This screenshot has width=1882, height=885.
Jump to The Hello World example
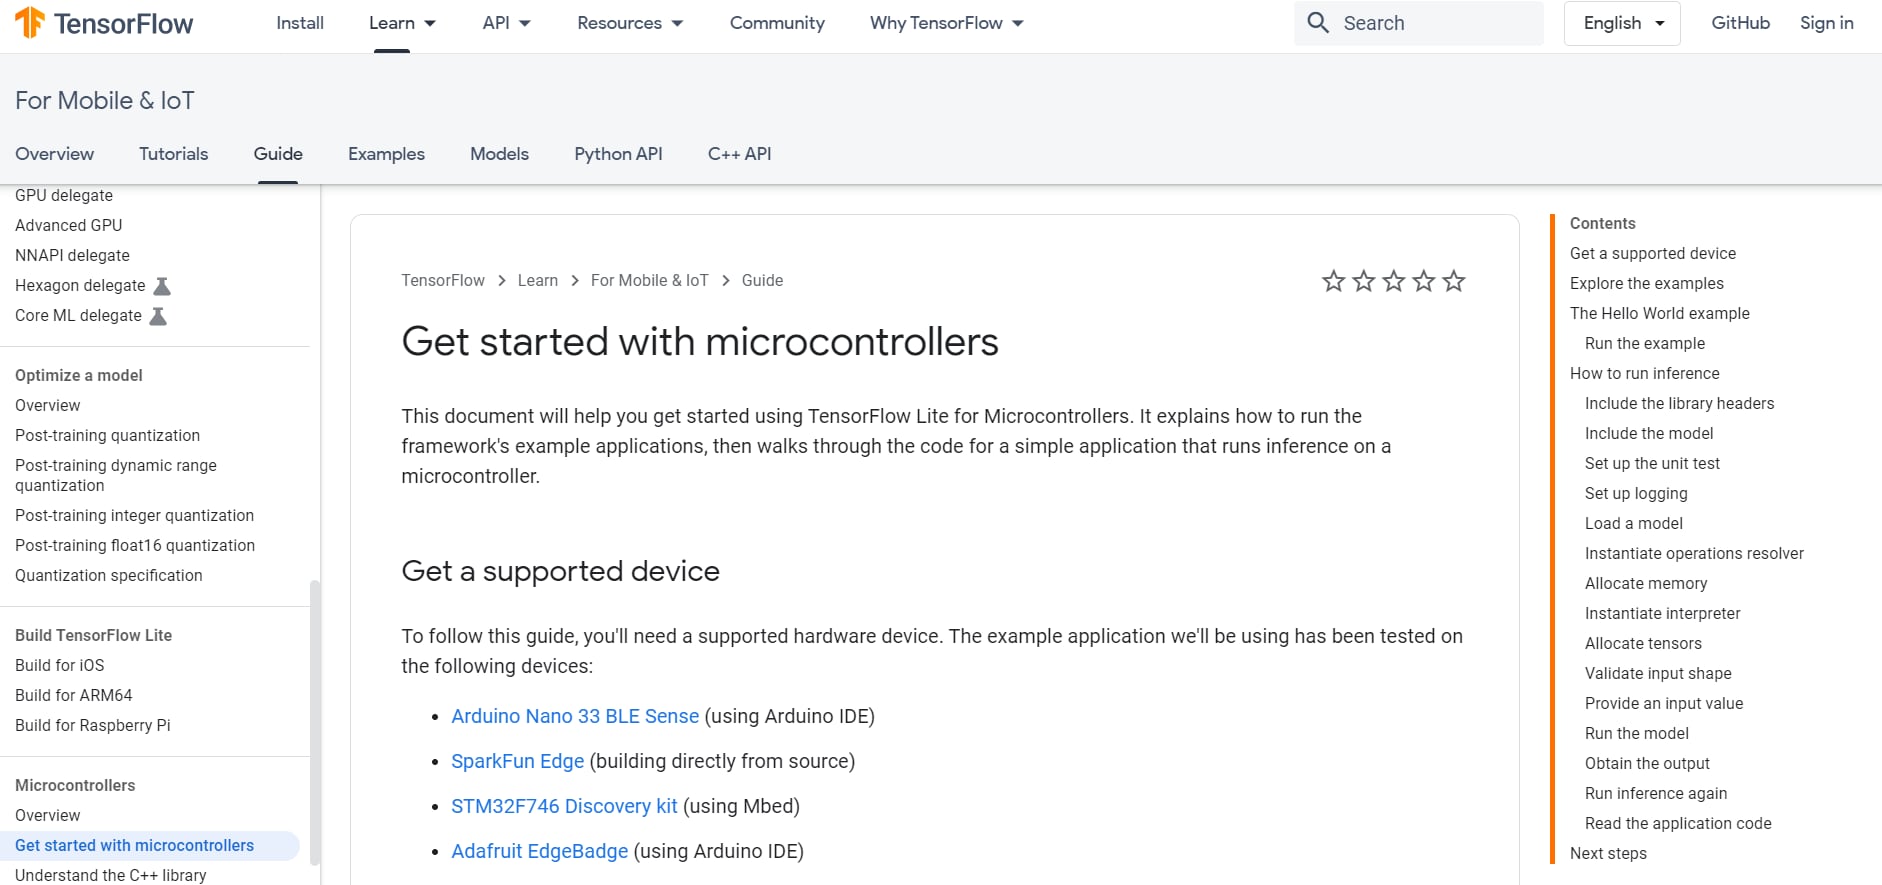tap(1660, 313)
